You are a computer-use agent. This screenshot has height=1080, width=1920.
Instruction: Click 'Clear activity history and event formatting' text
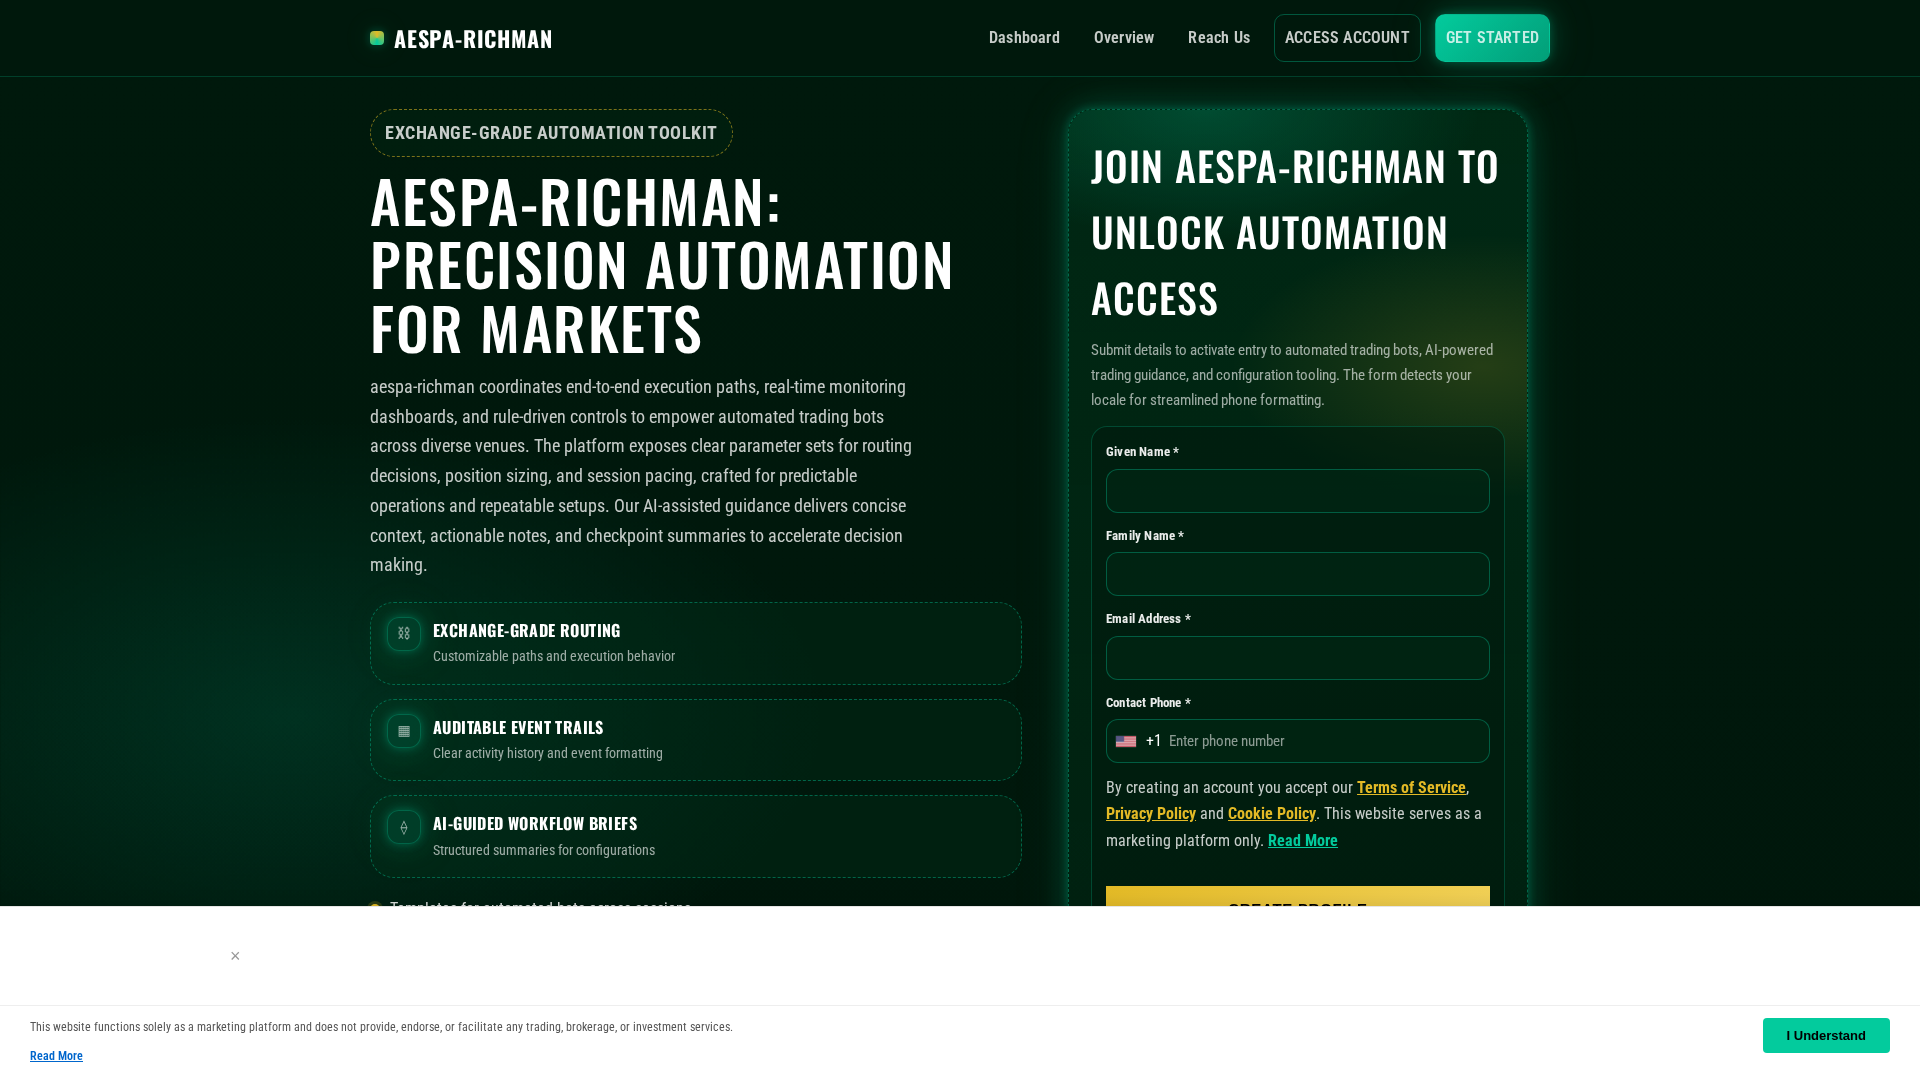click(548, 753)
